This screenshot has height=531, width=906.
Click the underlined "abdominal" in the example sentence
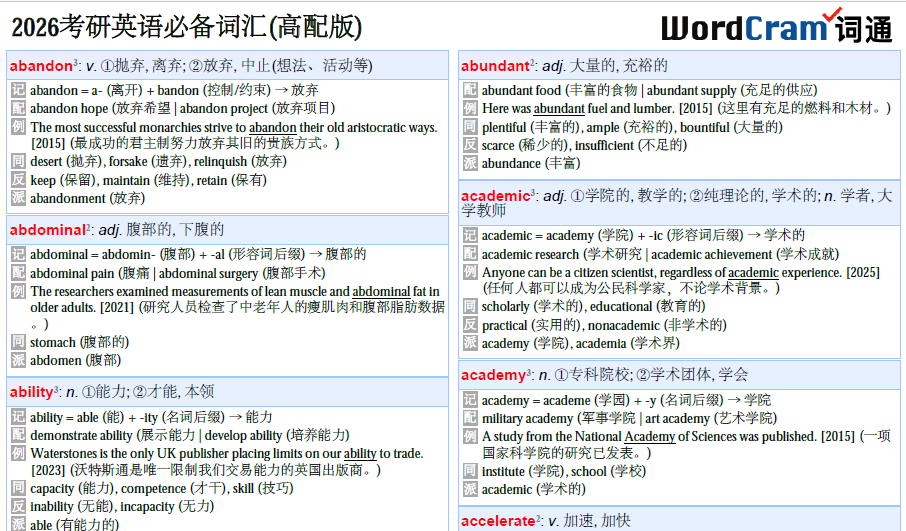tap(382, 291)
